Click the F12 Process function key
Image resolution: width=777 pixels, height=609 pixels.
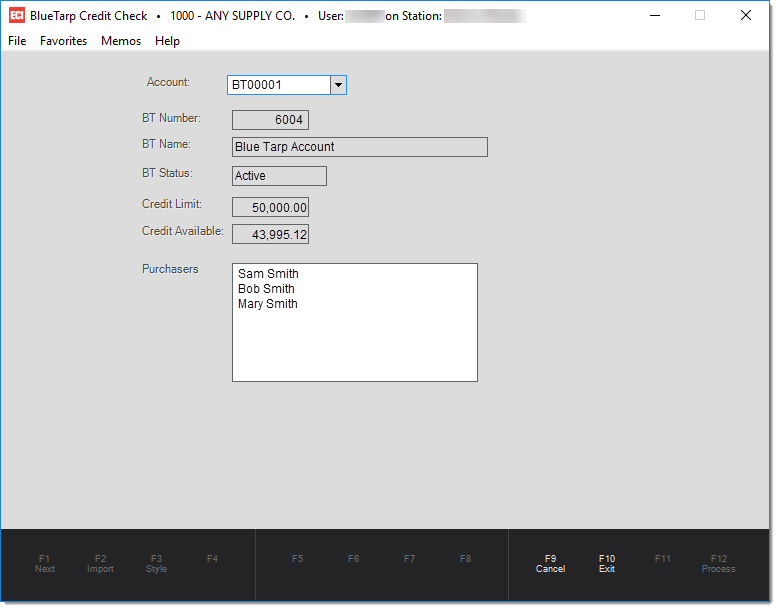719,564
